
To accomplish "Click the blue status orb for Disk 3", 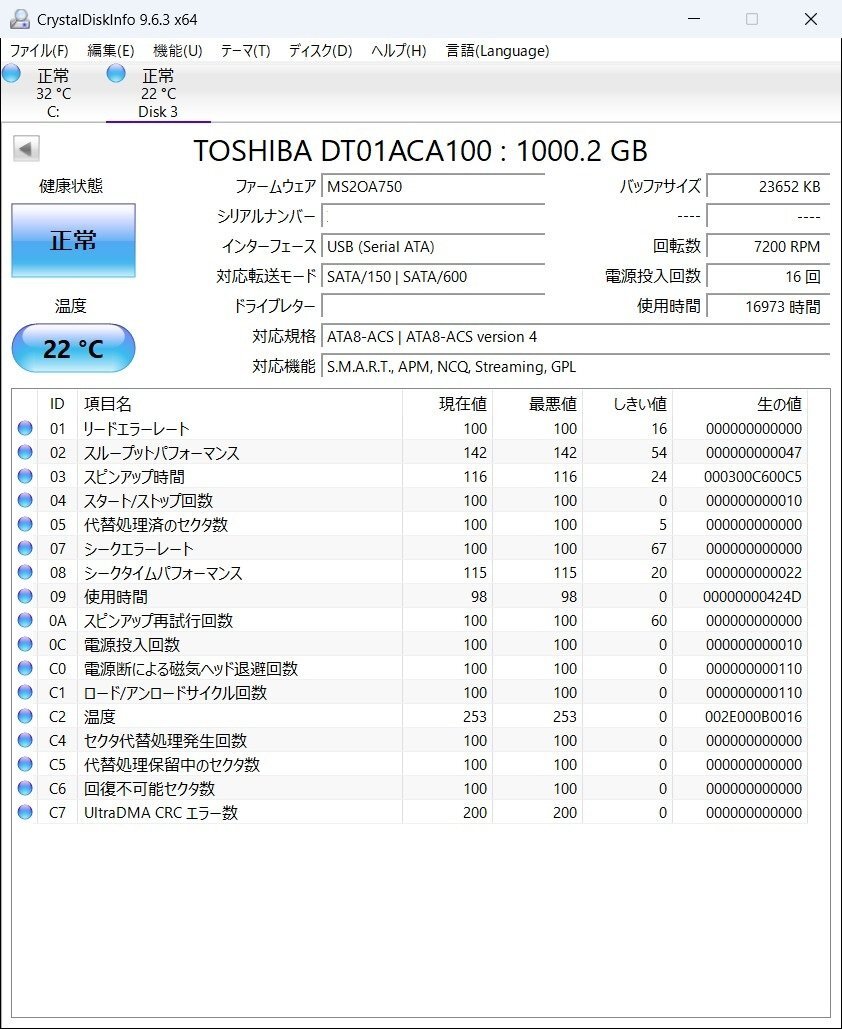I will coord(116,74).
